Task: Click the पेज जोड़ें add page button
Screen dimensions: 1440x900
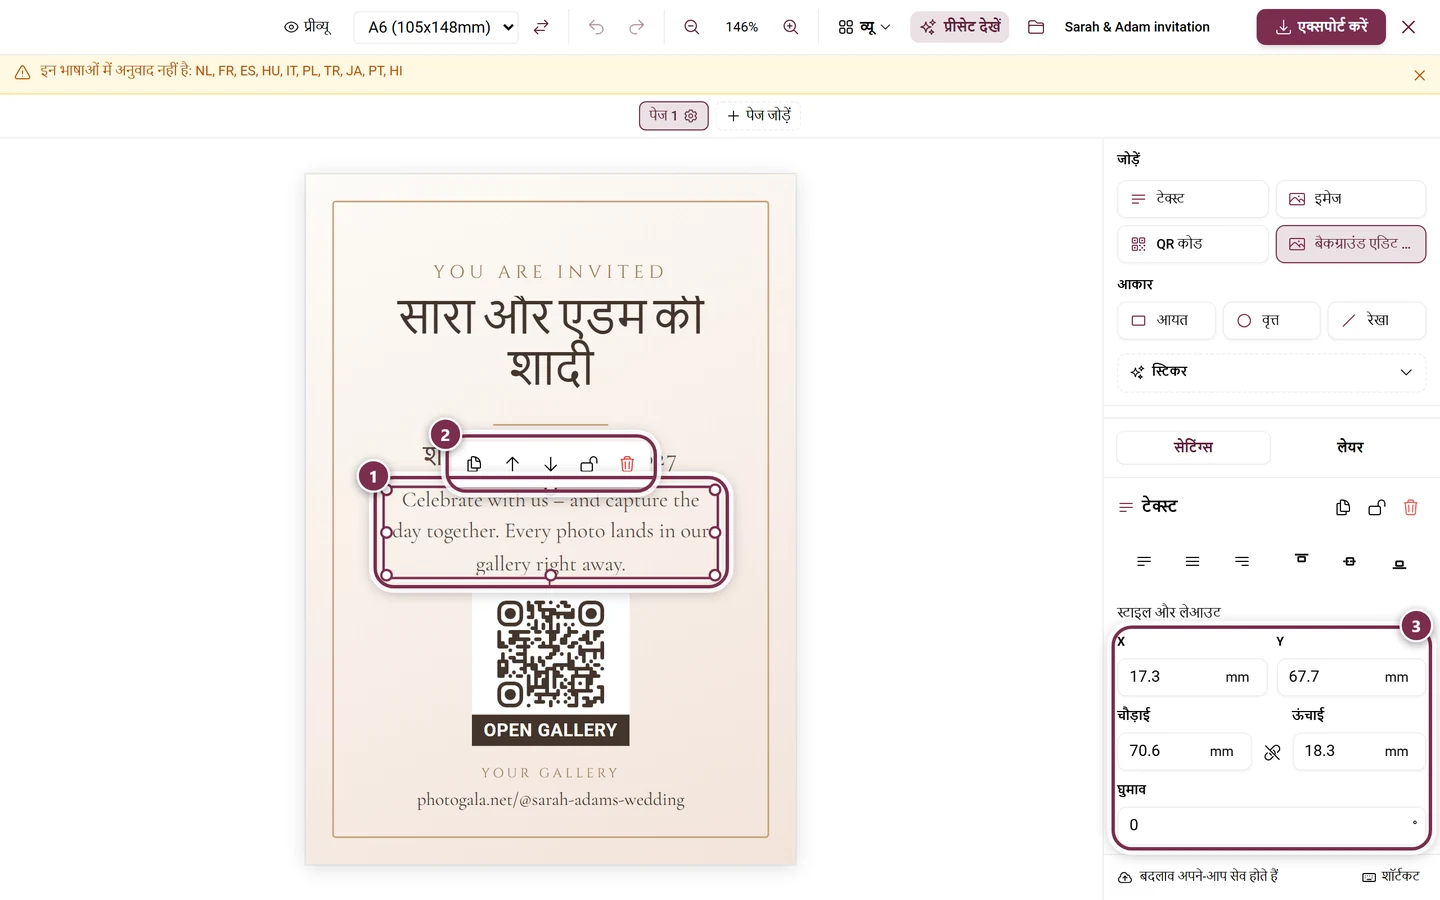Action: click(759, 116)
